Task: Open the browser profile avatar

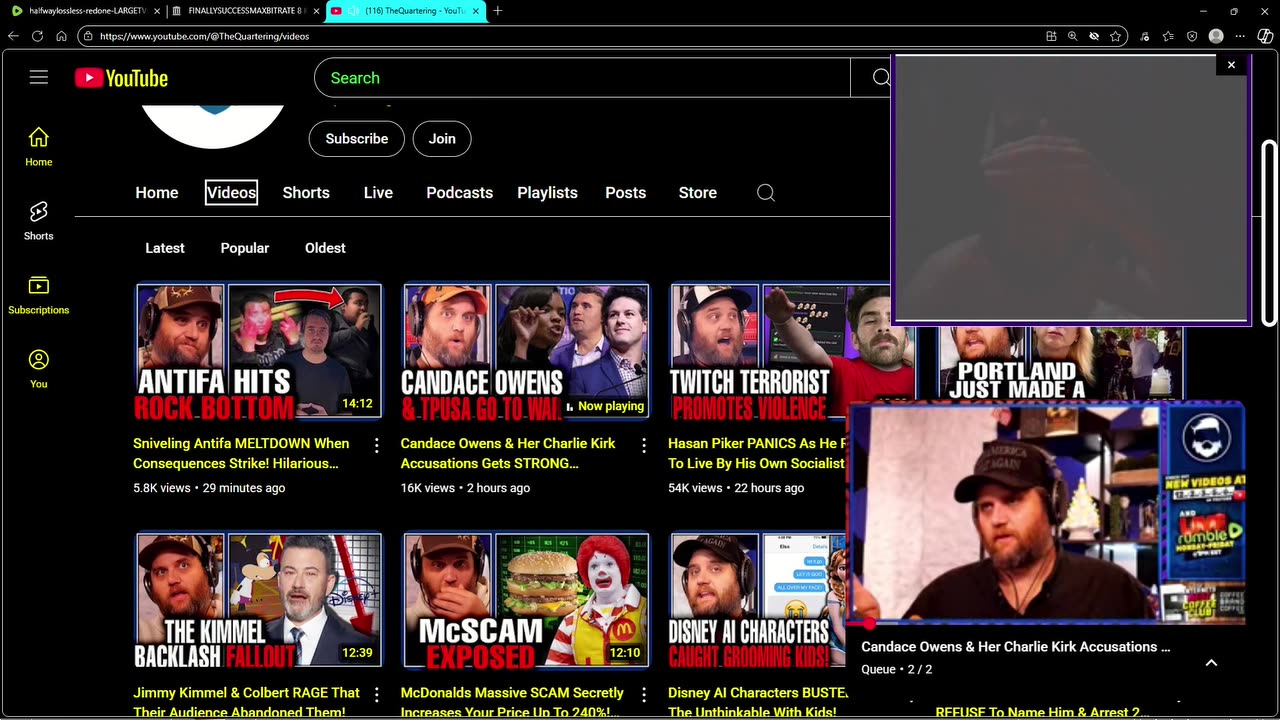Action: tap(1216, 36)
